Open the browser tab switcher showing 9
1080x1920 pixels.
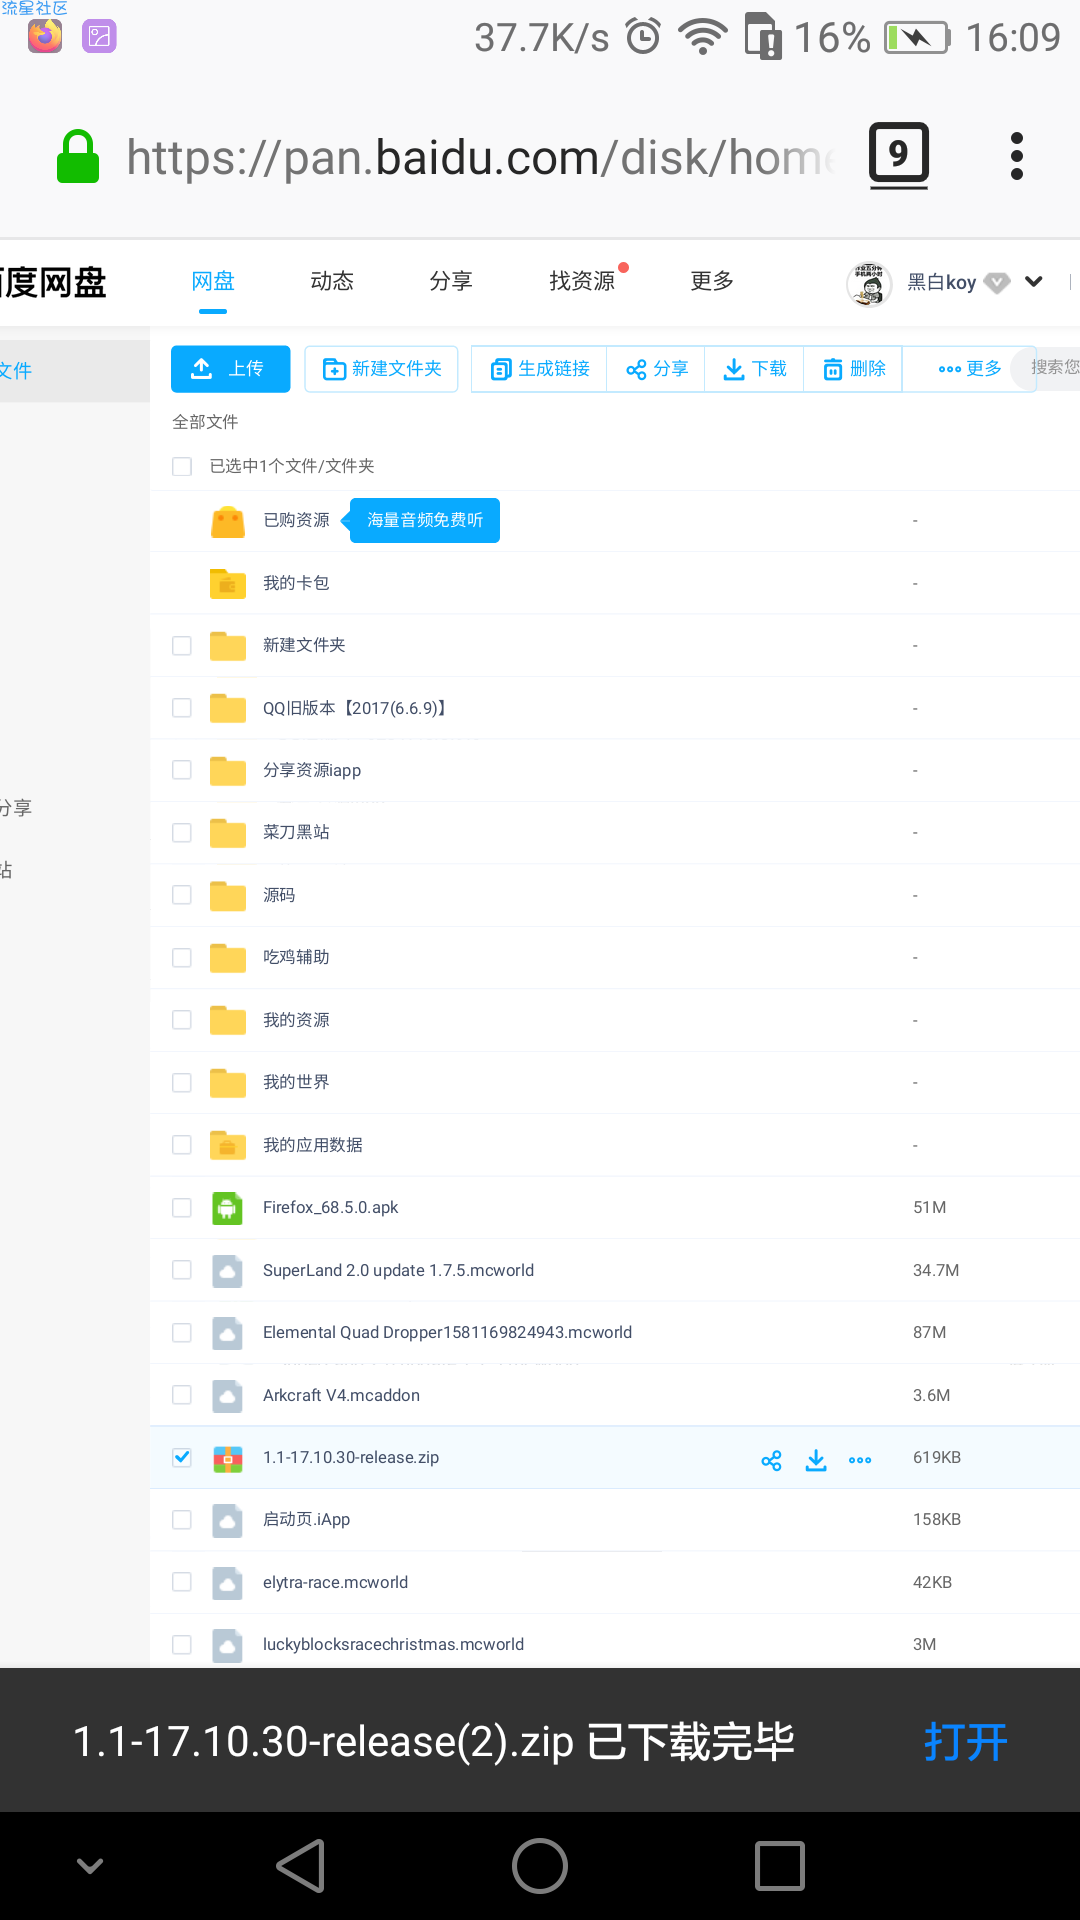898,155
